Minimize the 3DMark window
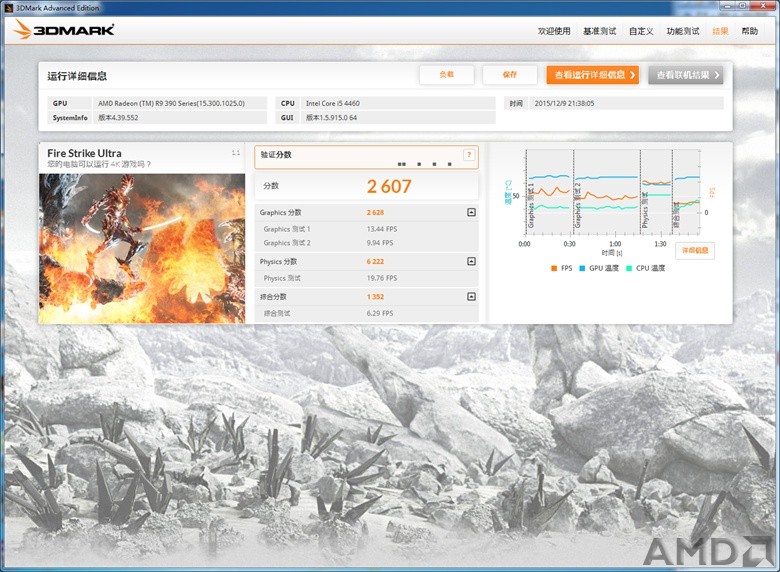 (x=727, y=5)
